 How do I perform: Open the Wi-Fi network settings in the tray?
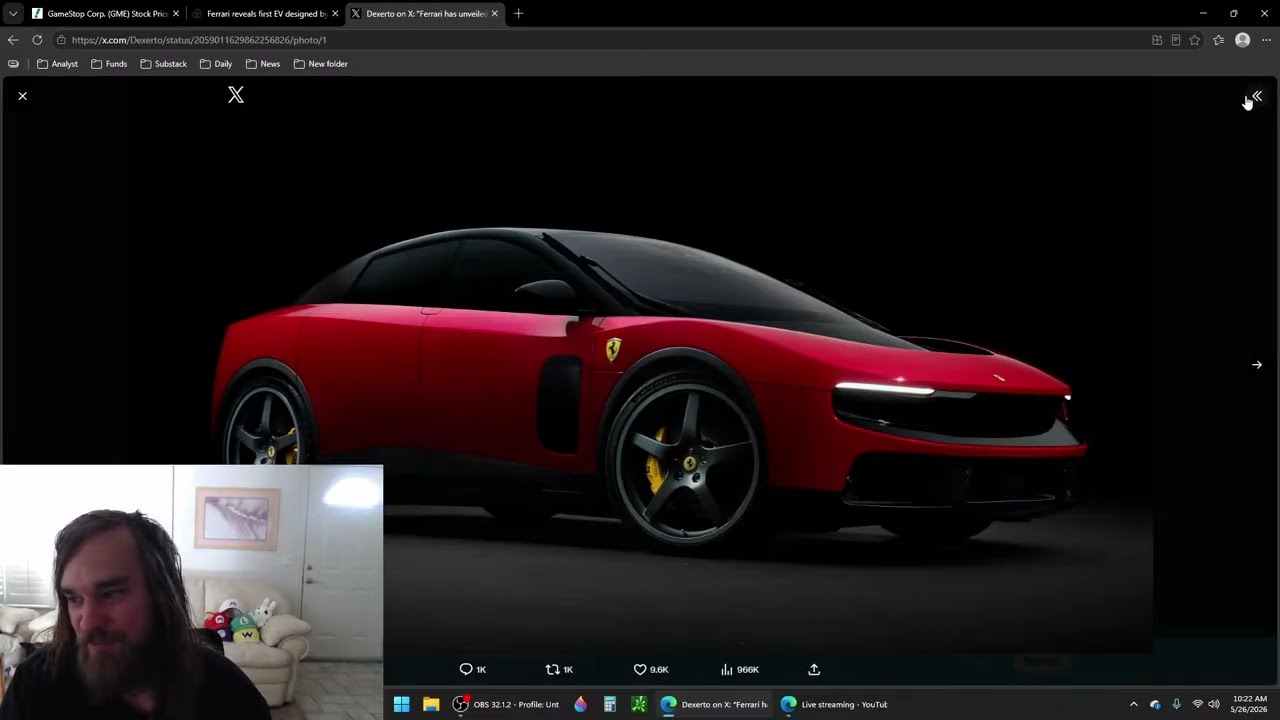tap(1197, 704)
